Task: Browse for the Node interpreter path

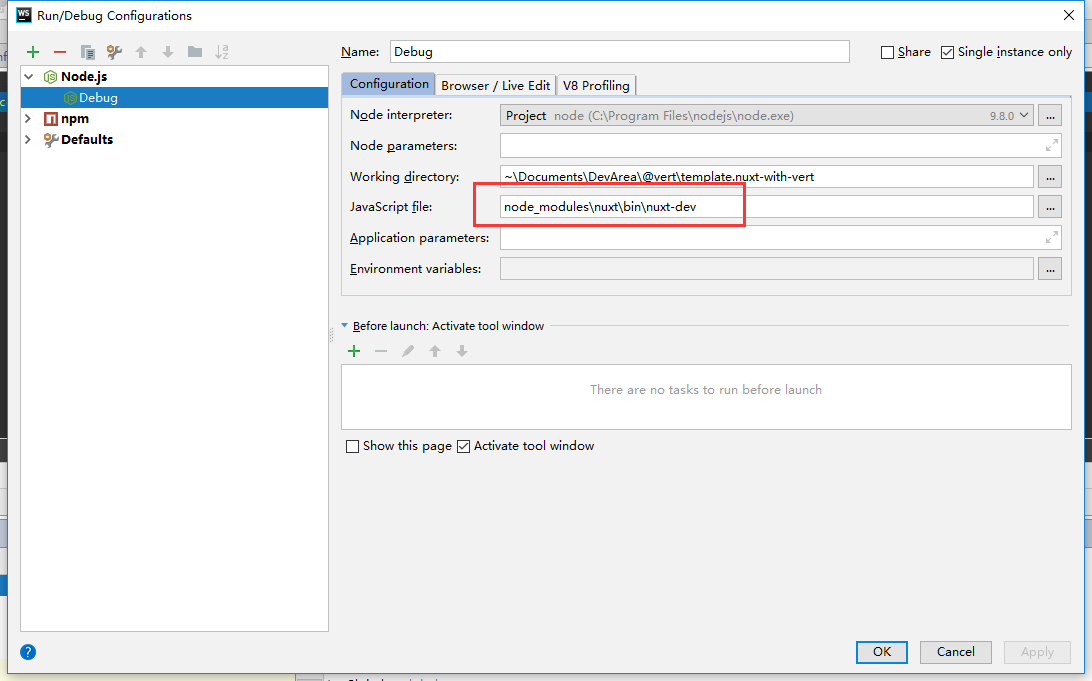Action: click(1049, 115)
